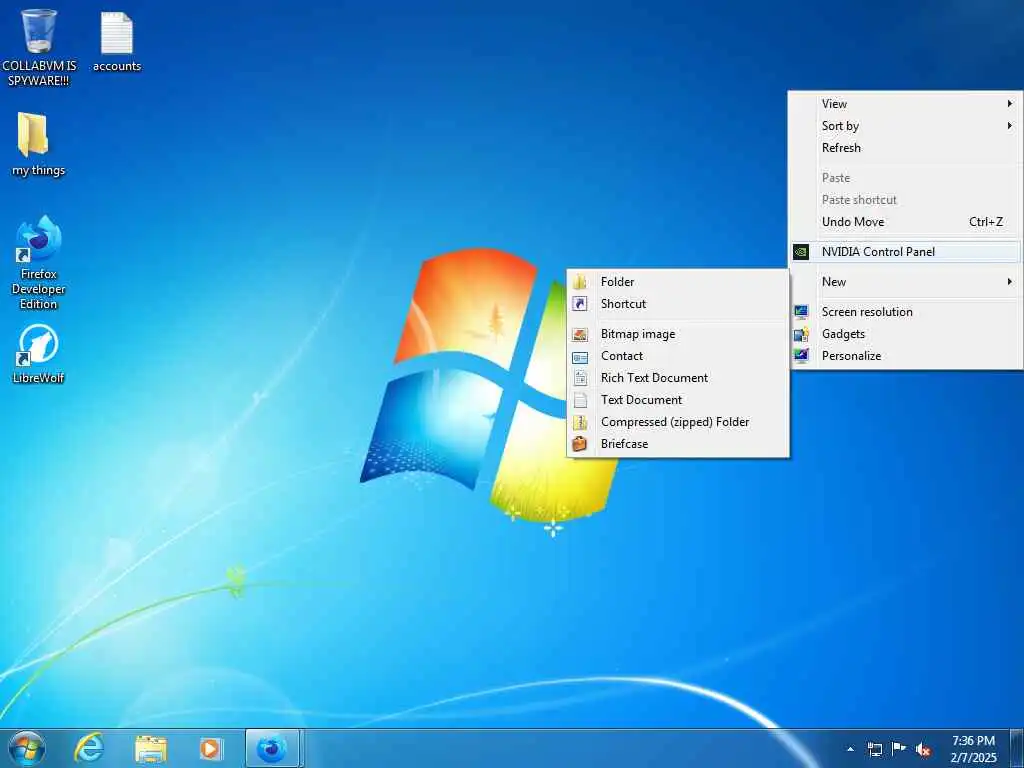Click the Bitmap image icon
Image resolution: width=1024 pixels, height=768 pixels.
click(x=580, y=334)
